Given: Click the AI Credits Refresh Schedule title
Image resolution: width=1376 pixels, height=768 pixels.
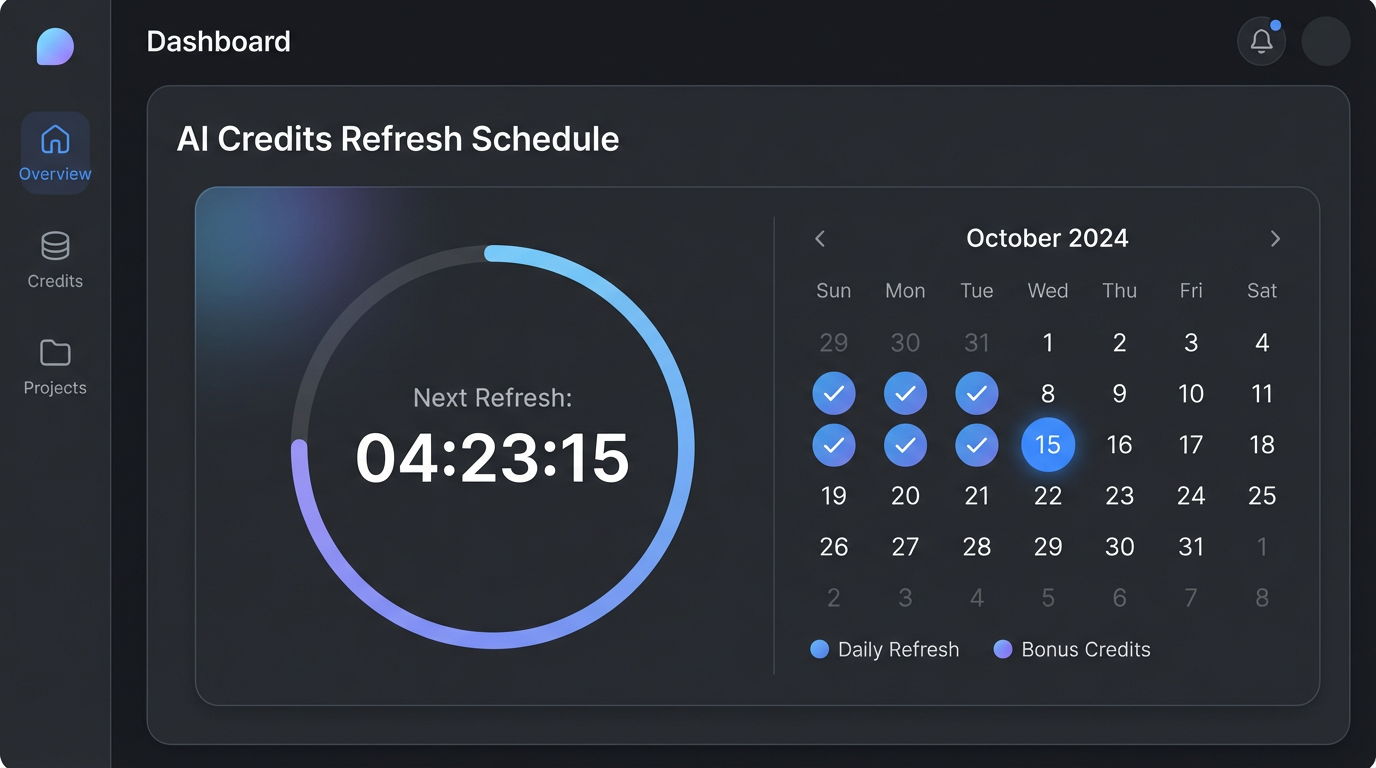Looking at the screenshot, I should tap(398, 138).
